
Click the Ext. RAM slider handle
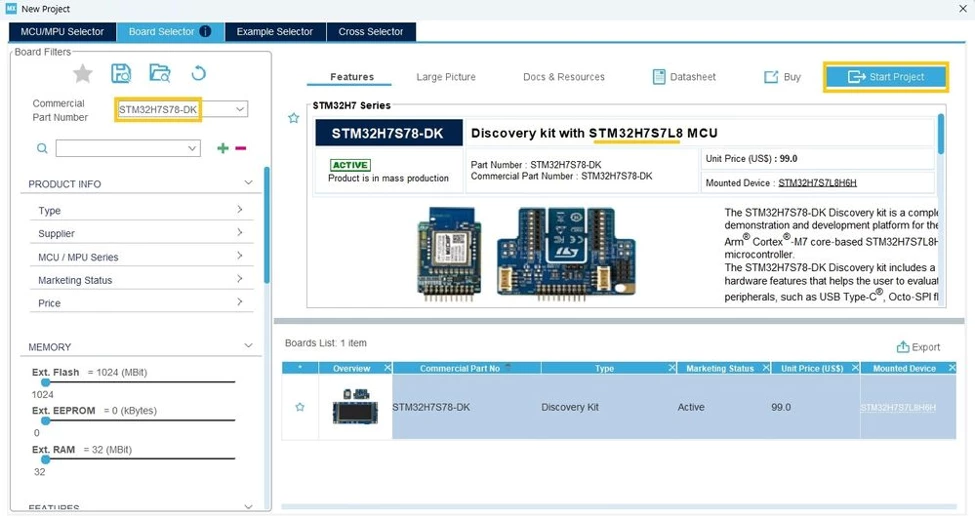(x=45, y=459)
